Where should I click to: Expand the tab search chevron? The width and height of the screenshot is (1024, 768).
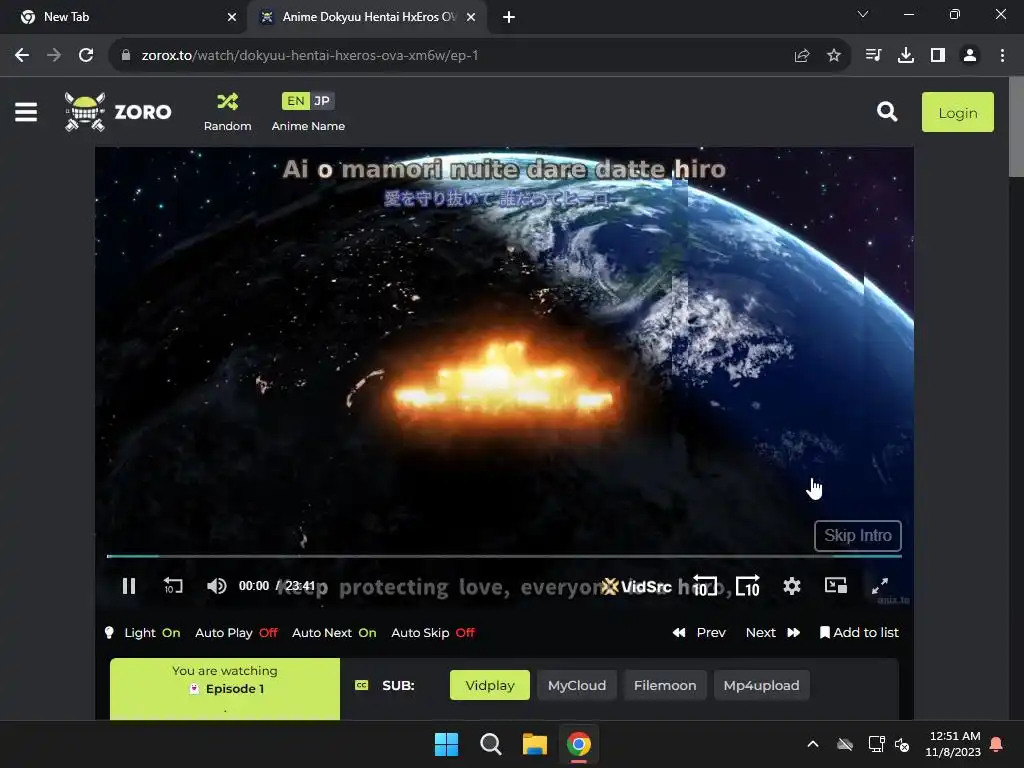(863, 14)
